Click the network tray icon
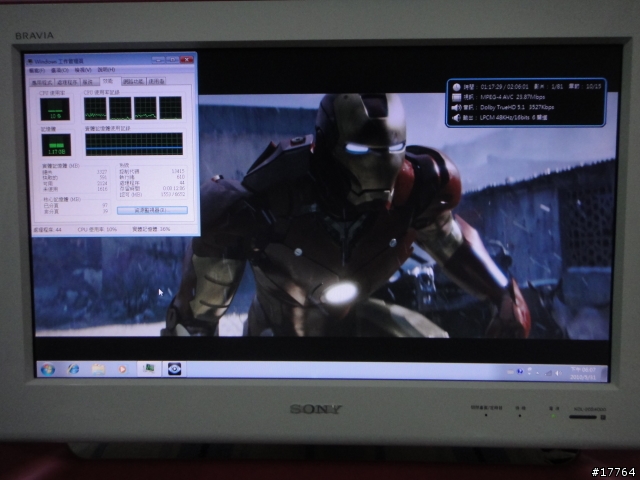This screenshot has height=480, width=640. 549,373
